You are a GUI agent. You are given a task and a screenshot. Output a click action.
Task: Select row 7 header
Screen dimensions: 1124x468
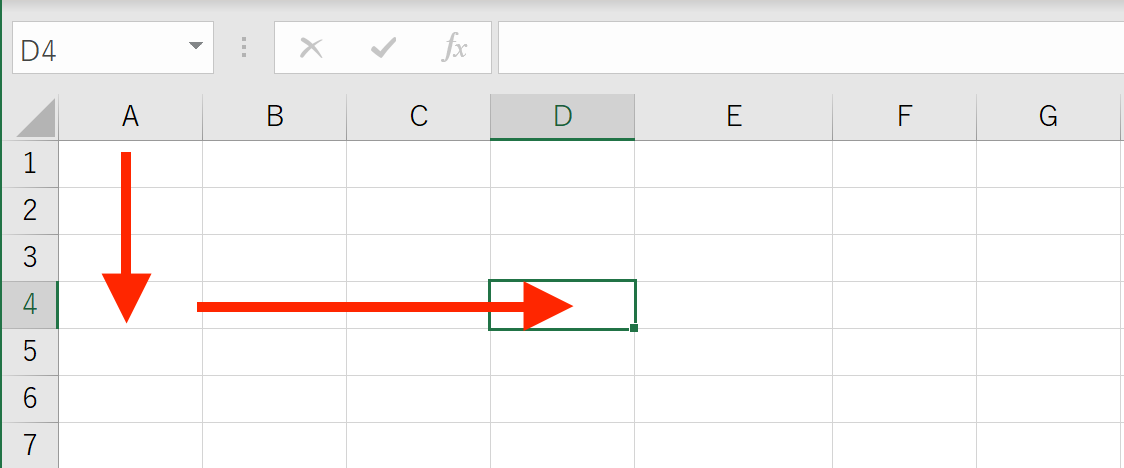pos(29,445)
